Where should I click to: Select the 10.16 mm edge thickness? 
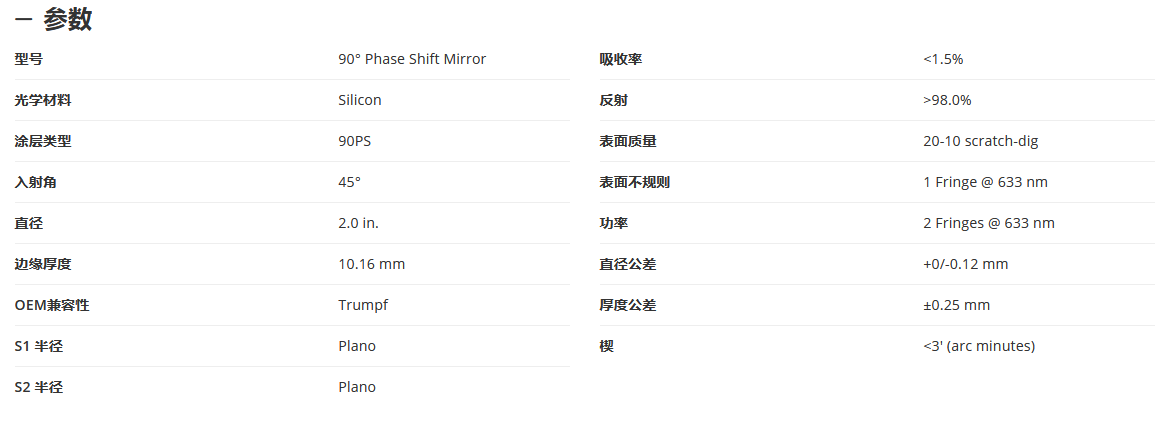(x=371, y=264)
